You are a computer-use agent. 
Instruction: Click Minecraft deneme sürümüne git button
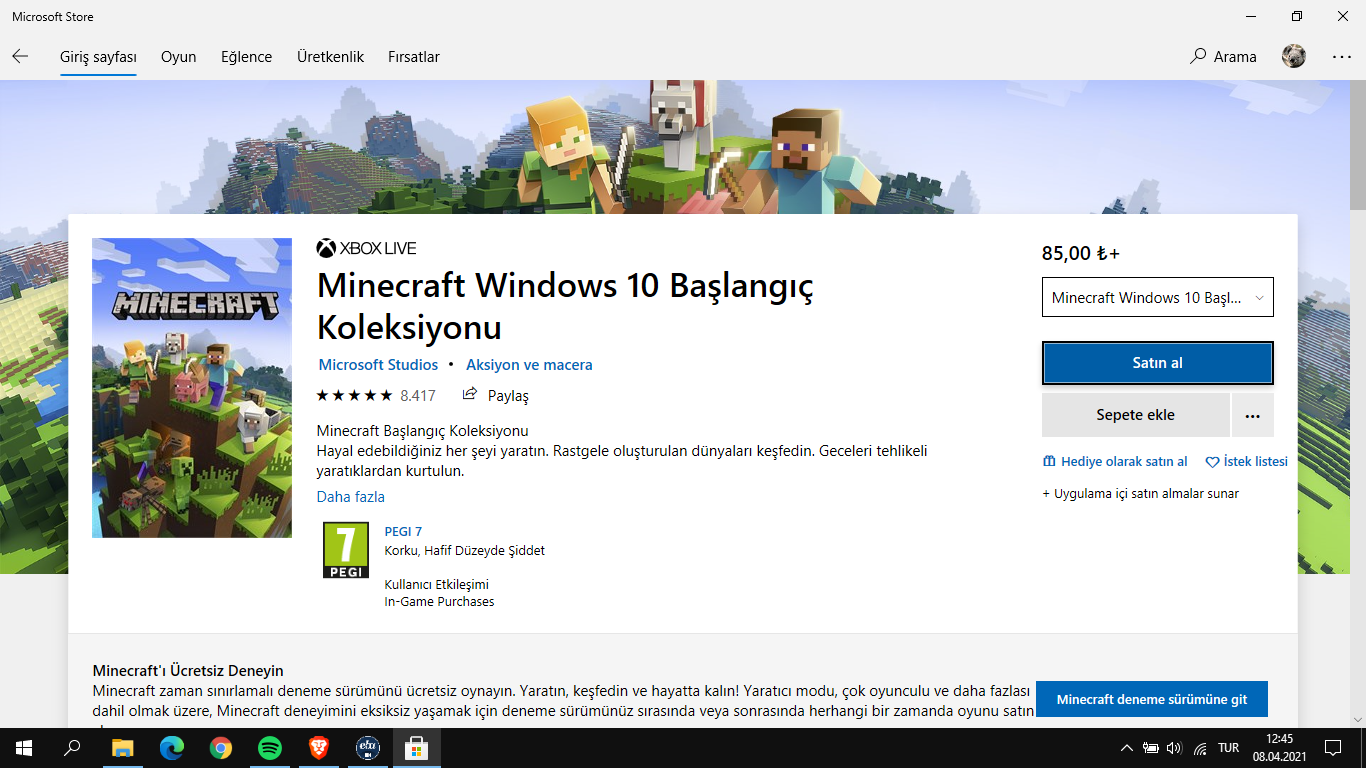(1152, 699)
